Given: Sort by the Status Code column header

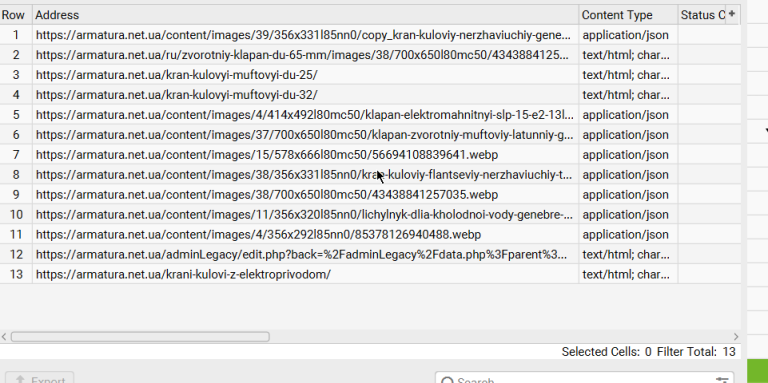Looking at the screenshot, I should coord(702,15).
